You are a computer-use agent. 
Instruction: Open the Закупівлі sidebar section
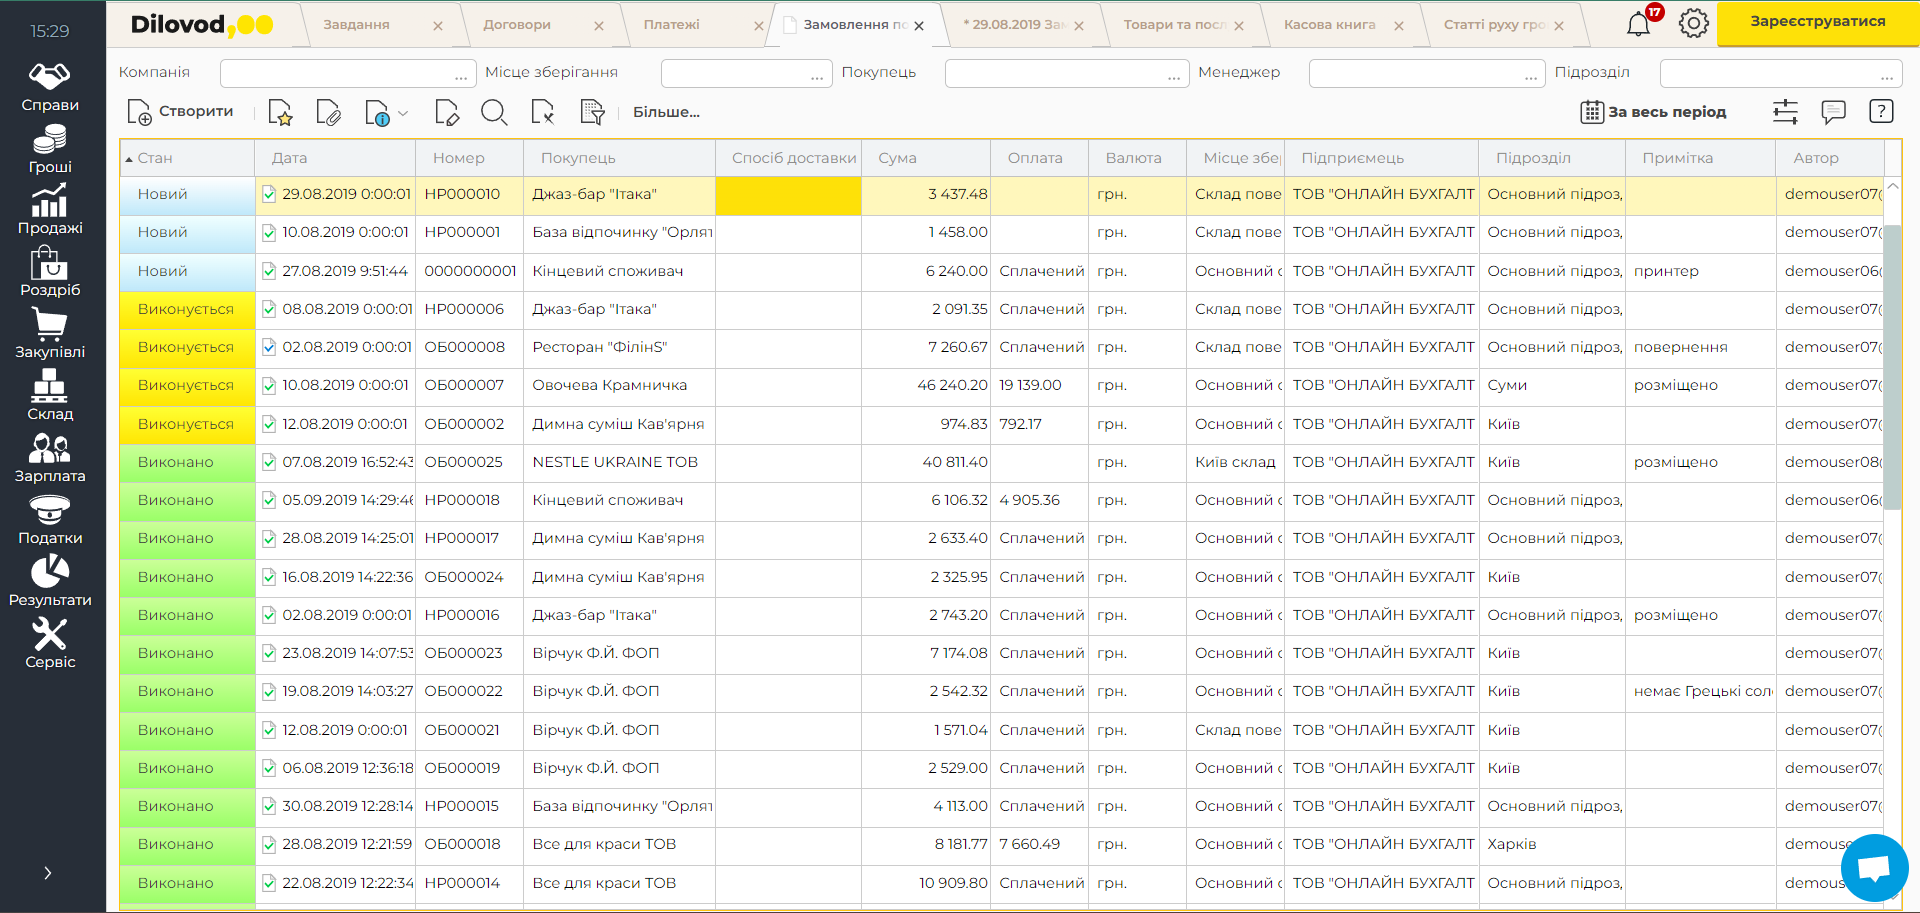(x=50, y=334)
